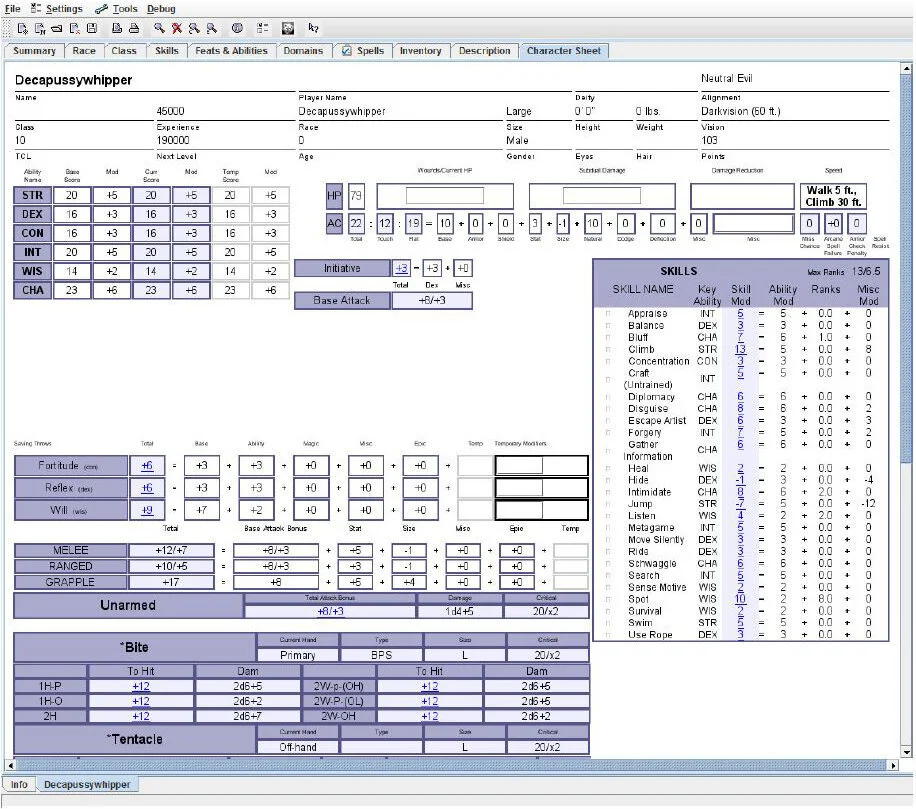916x809 pixels.
Task: Click the Initiative total +3 link
Action: pos(401,269)
